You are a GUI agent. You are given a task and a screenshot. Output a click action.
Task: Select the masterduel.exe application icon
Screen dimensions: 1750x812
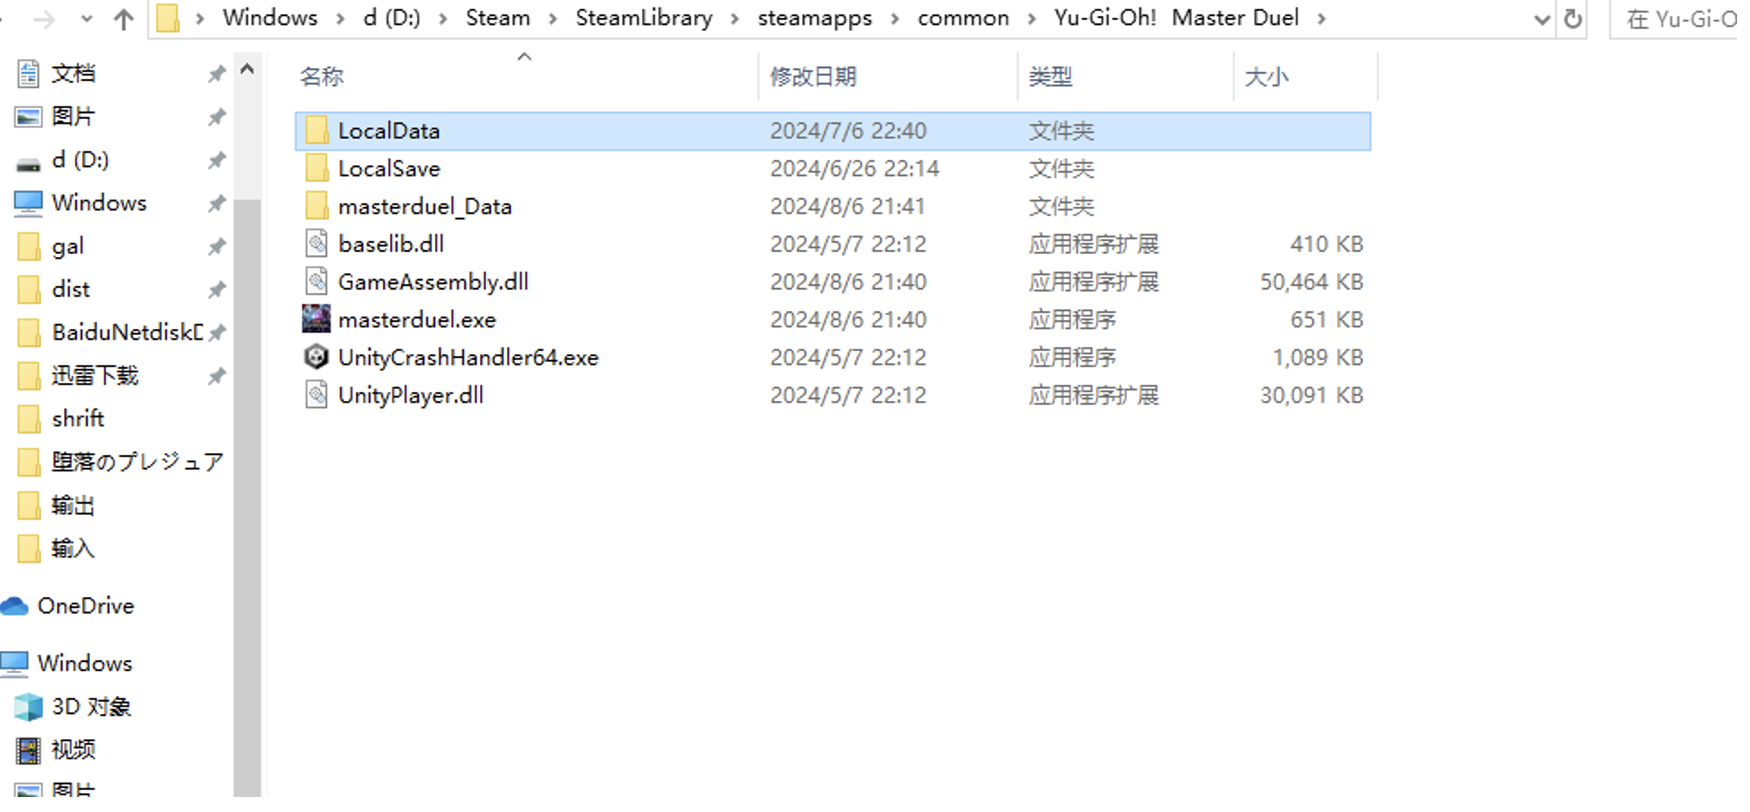[316, 319]
